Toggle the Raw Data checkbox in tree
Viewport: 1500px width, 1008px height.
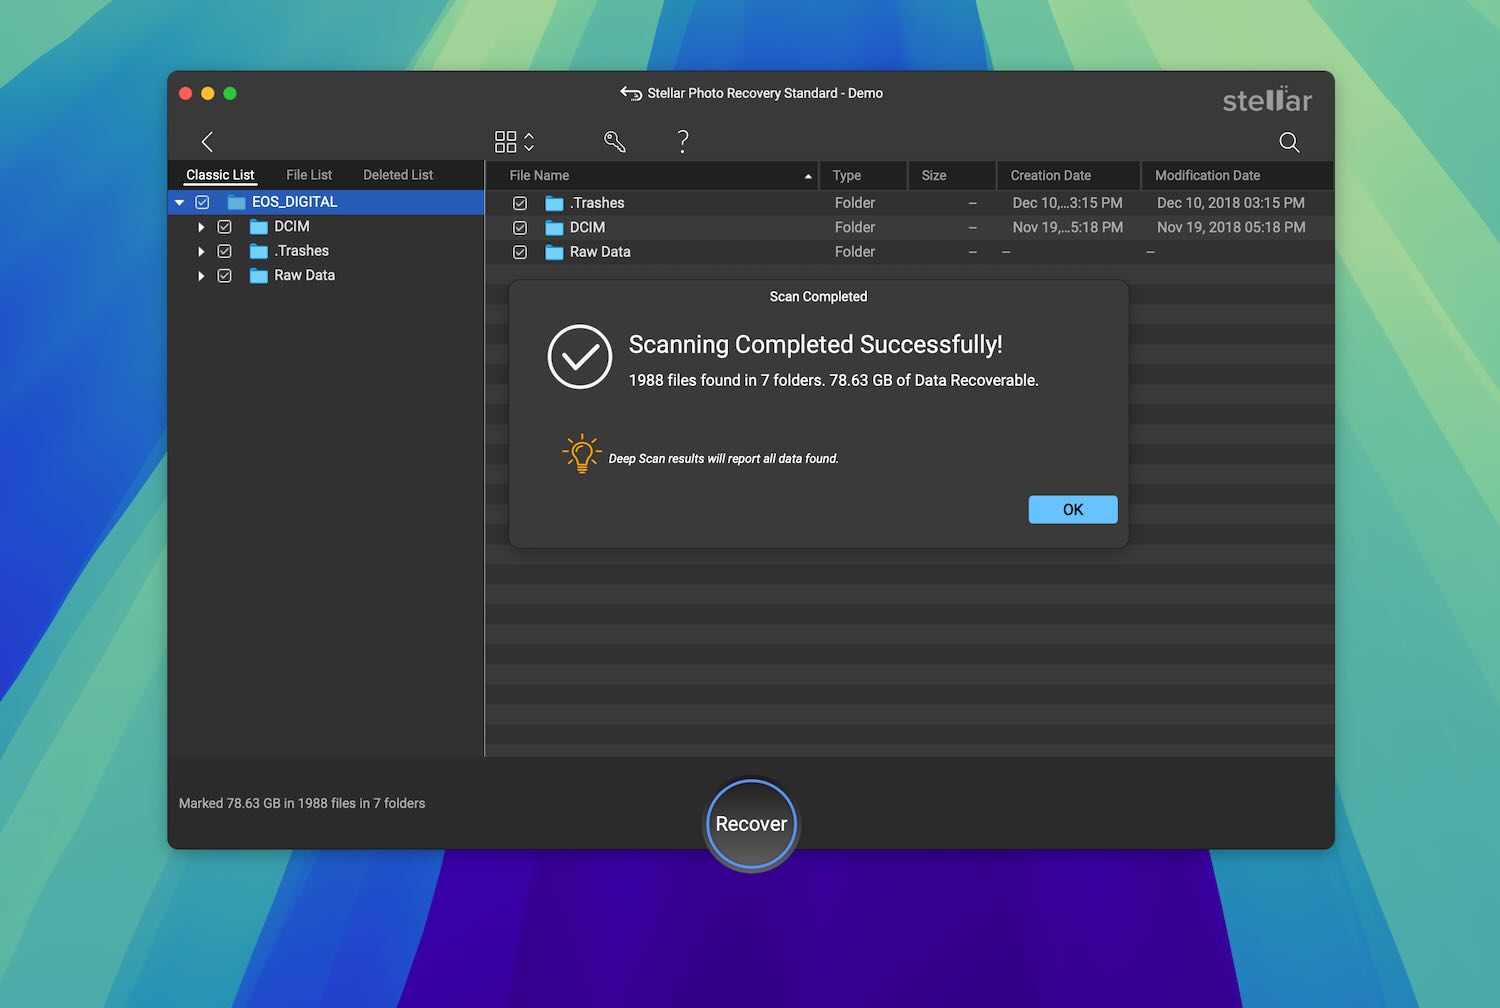[225, 276]
